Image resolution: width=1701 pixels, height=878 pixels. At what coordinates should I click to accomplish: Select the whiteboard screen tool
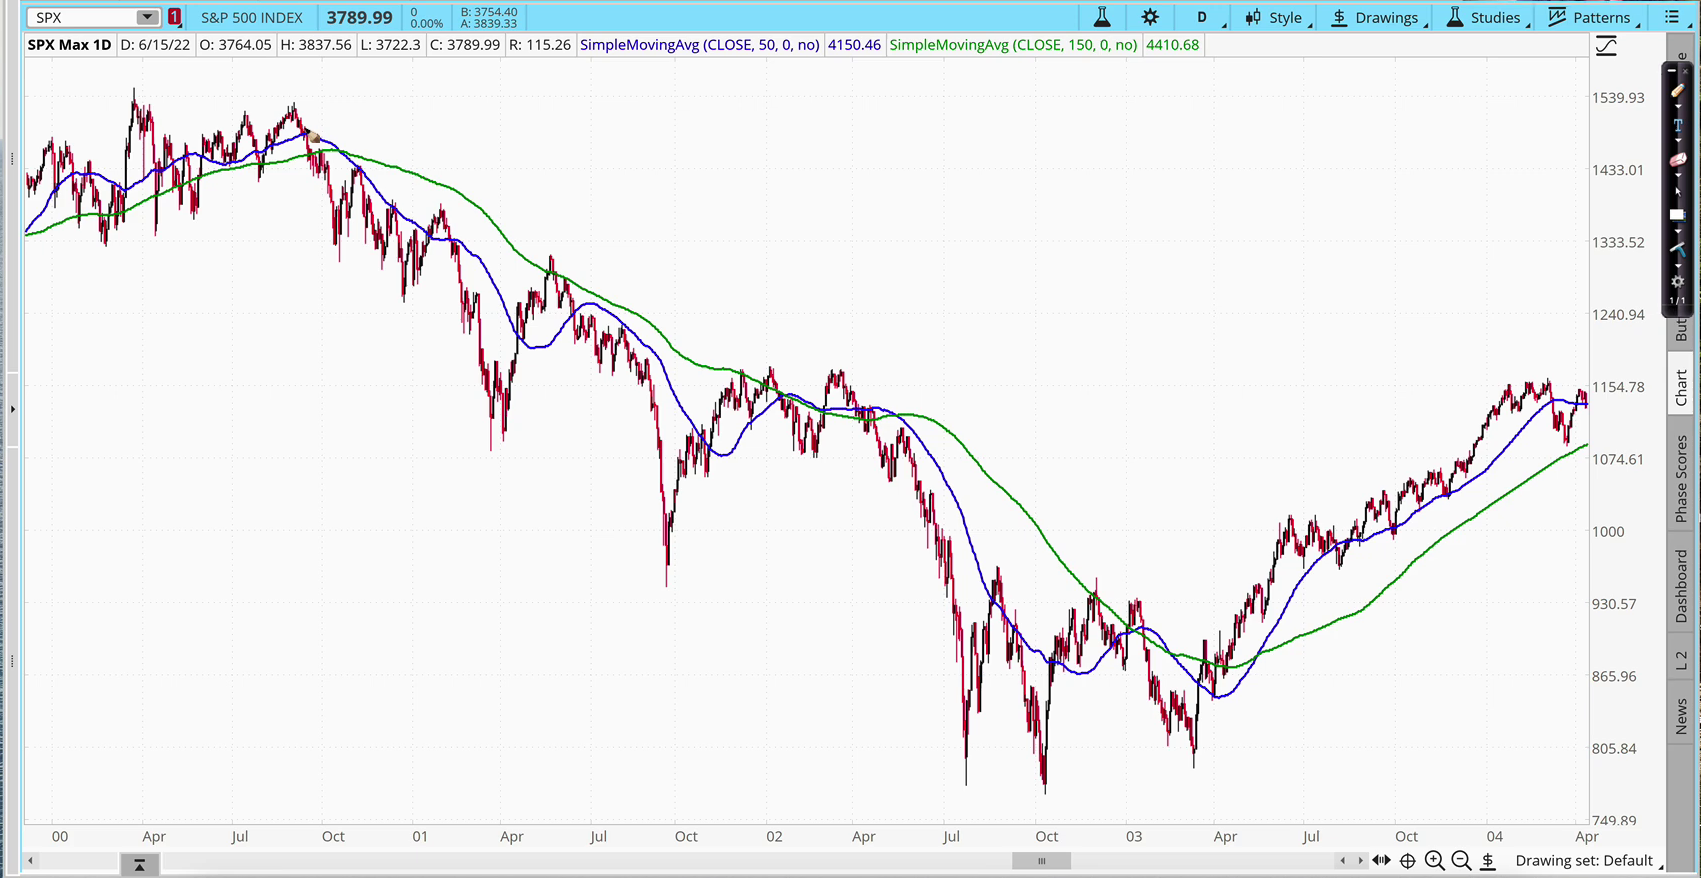[x=1678, y=215]
